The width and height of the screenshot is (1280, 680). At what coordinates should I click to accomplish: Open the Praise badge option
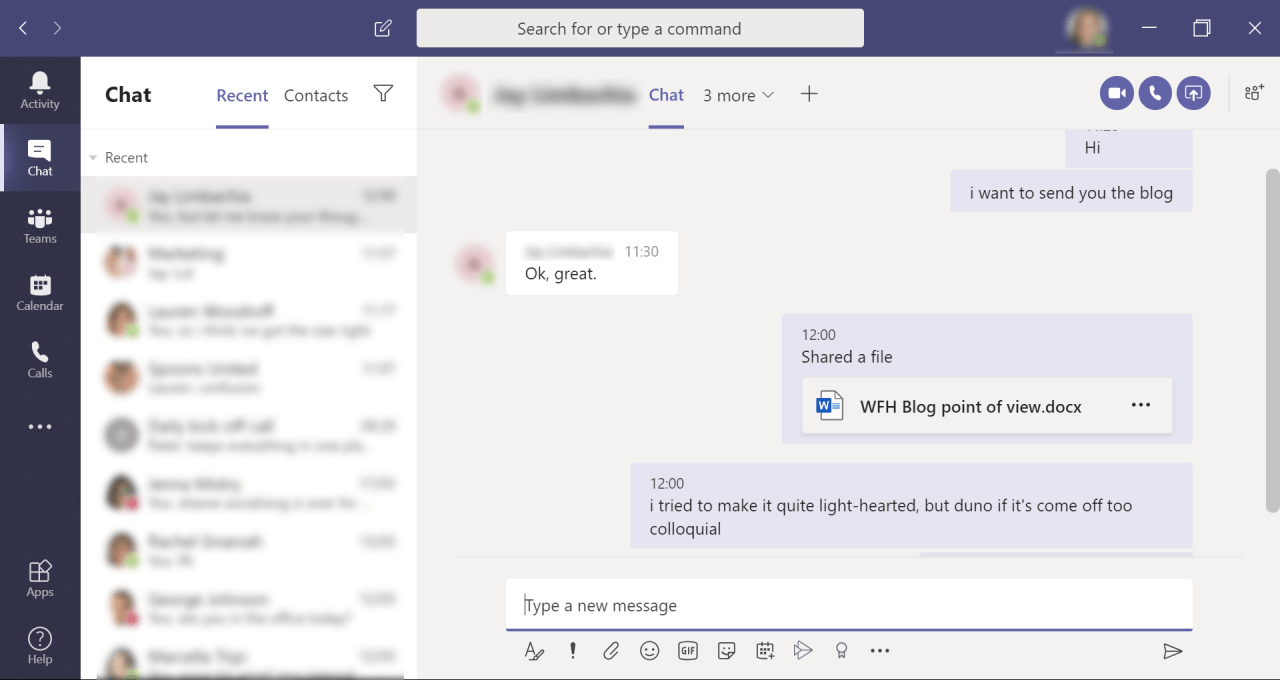coord(841,651)
